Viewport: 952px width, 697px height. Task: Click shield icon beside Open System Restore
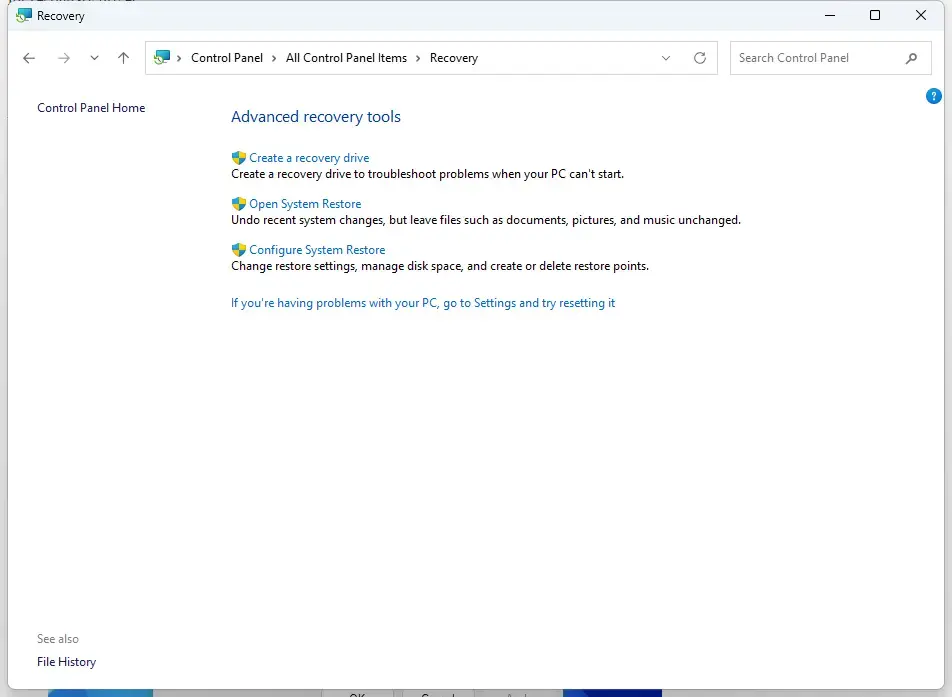[239, 204]
